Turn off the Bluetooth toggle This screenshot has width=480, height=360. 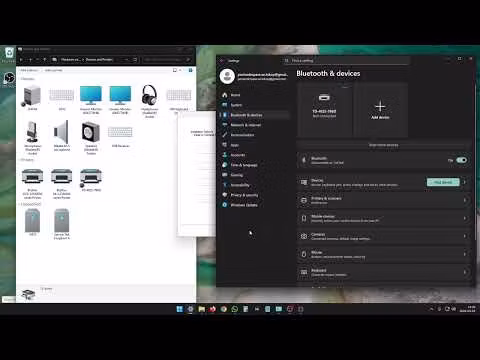(x=462, y=160)
